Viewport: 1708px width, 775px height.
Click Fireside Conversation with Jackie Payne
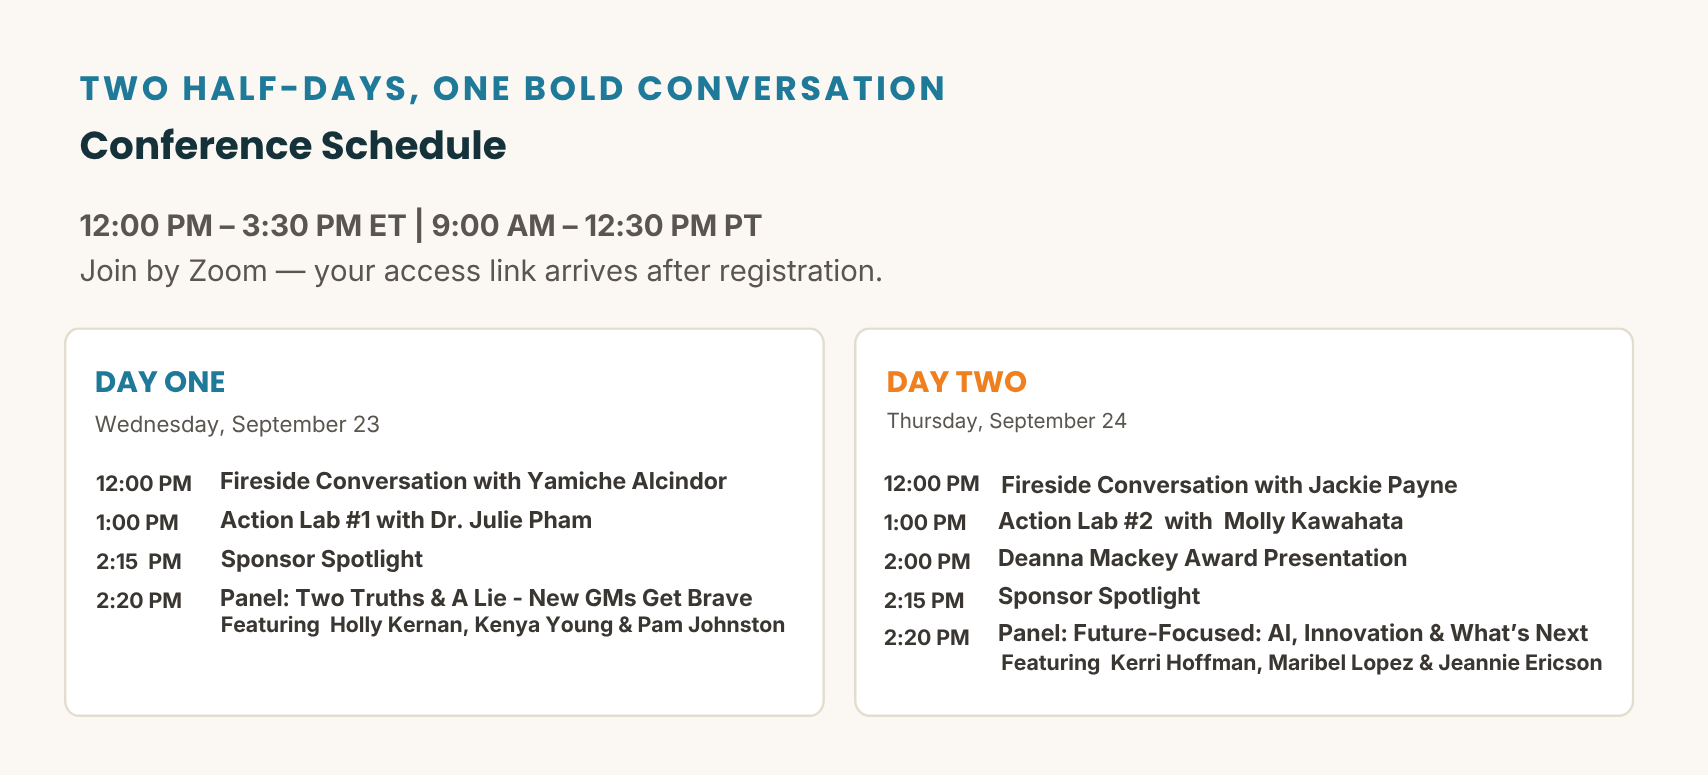point(1229,485)
